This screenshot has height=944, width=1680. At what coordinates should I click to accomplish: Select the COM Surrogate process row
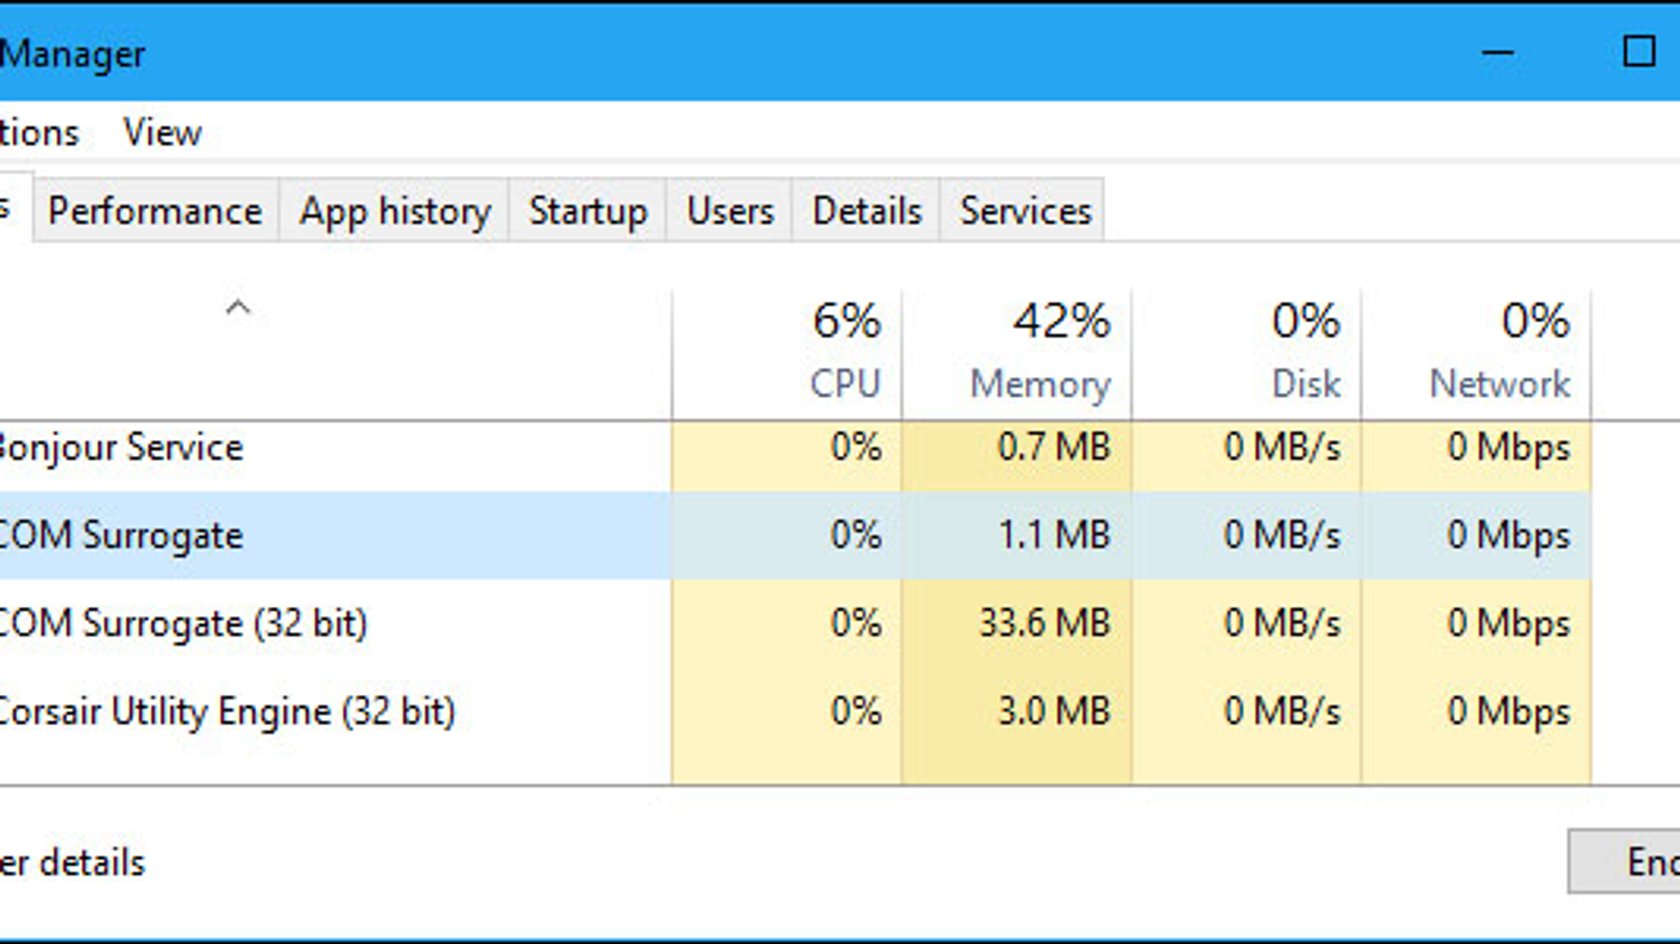[x=795, y=535]
